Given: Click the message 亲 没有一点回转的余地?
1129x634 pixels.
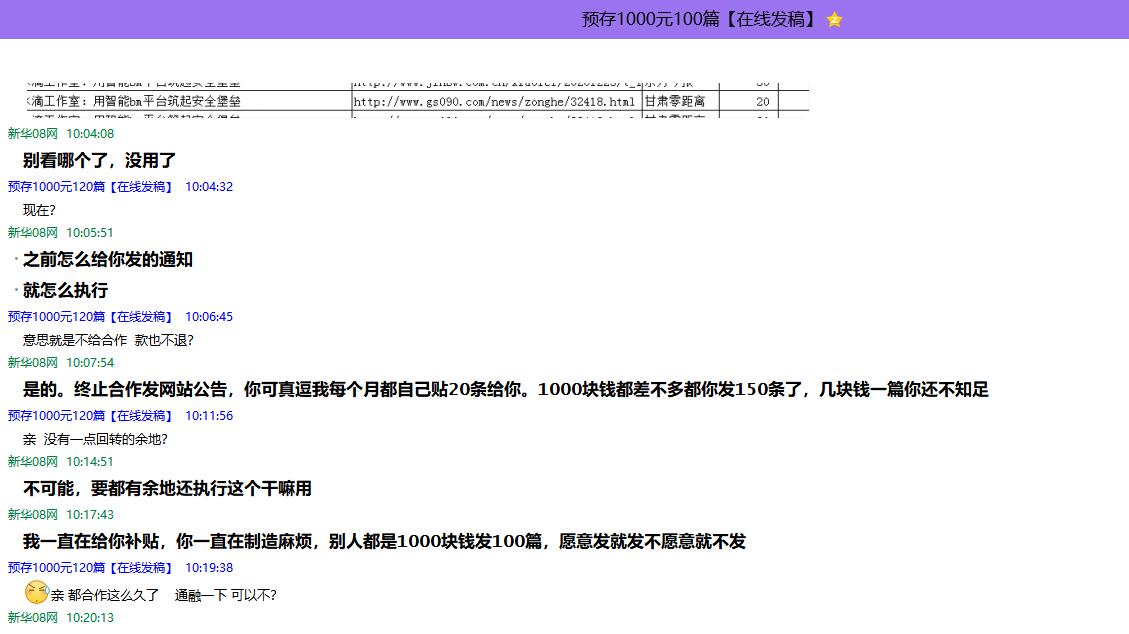Looking at the screenshot, I should 95,439.
